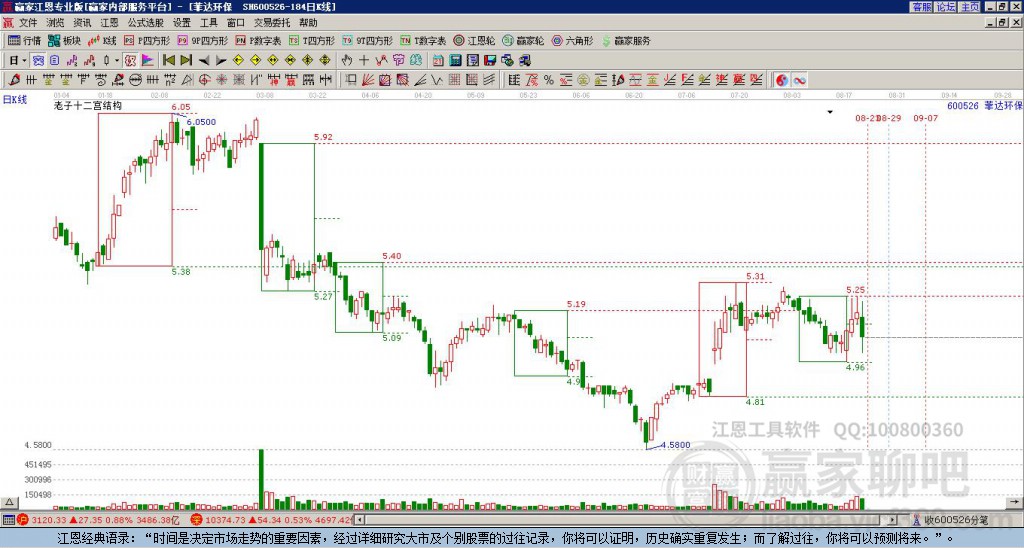
Task: Click the Shanghai index 3120.33 status entry
Action: 97,520
